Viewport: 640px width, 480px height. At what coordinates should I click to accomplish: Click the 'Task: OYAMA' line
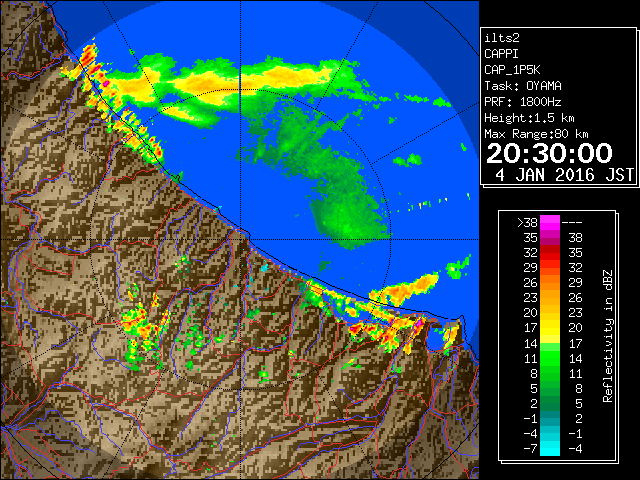click(523, 86)
